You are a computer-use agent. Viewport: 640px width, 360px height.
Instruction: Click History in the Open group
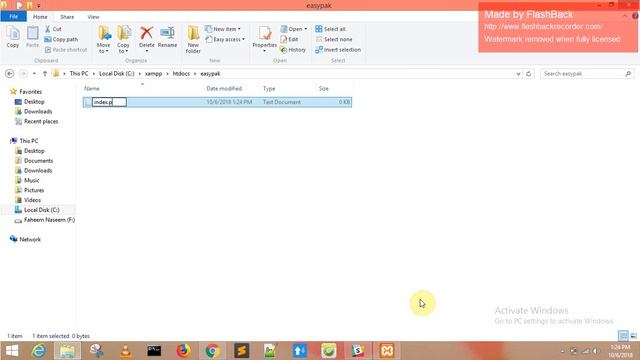click(x=293, y=50)
